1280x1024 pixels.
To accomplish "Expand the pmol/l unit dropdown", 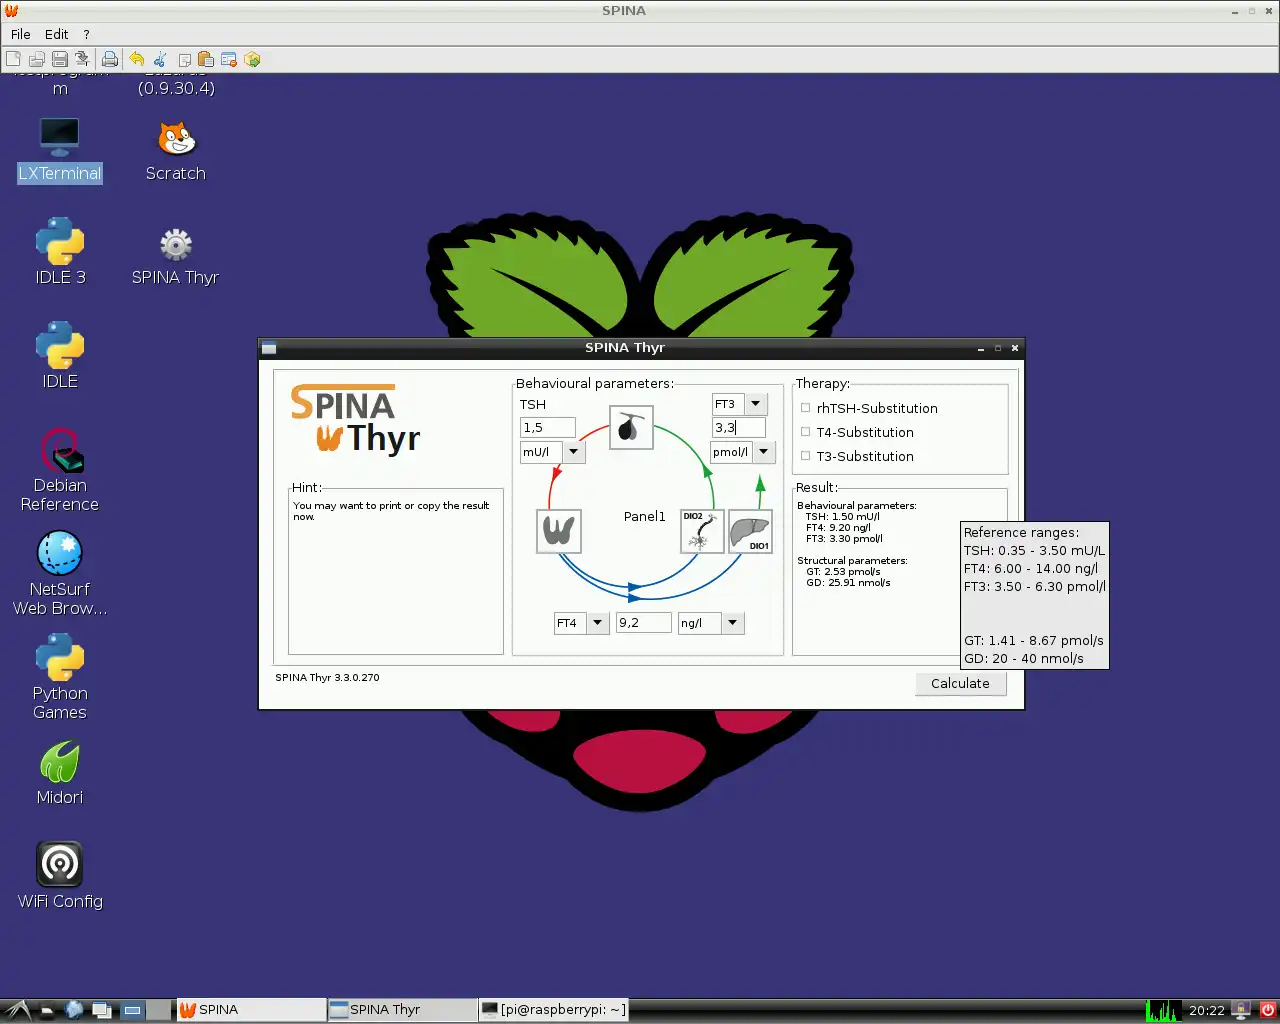I will click(x=764, y=452).
